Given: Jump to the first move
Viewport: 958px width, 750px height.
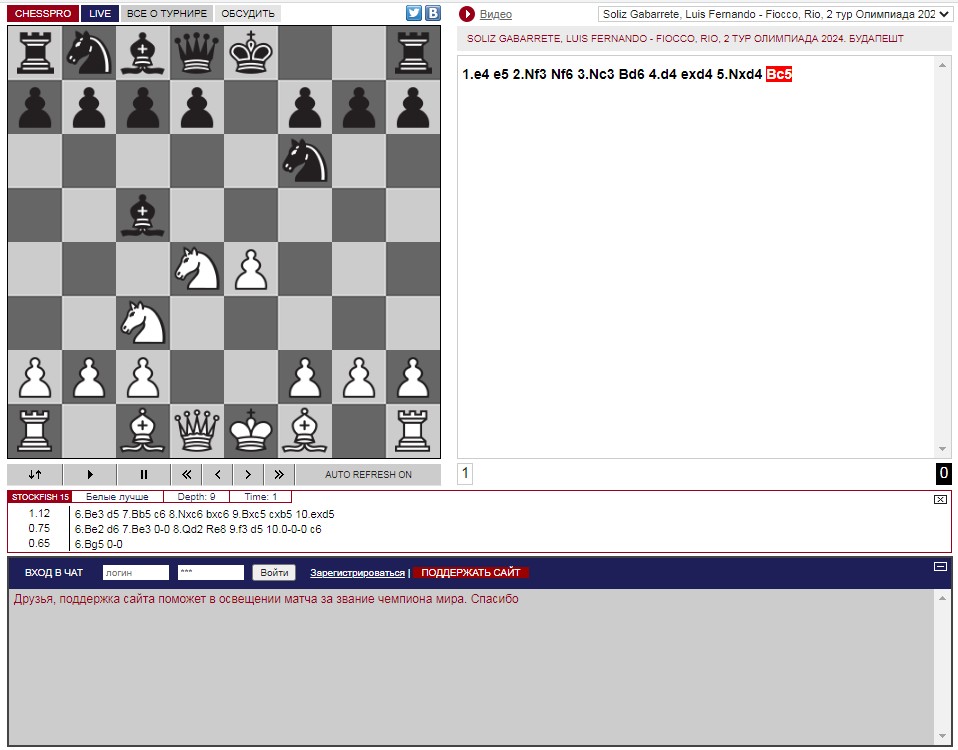Looking at the screenshot, I should [186, 475].
